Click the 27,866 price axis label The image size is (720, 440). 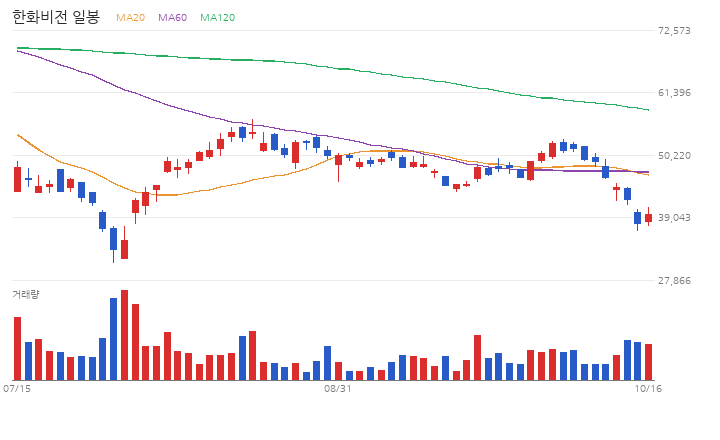674,281
